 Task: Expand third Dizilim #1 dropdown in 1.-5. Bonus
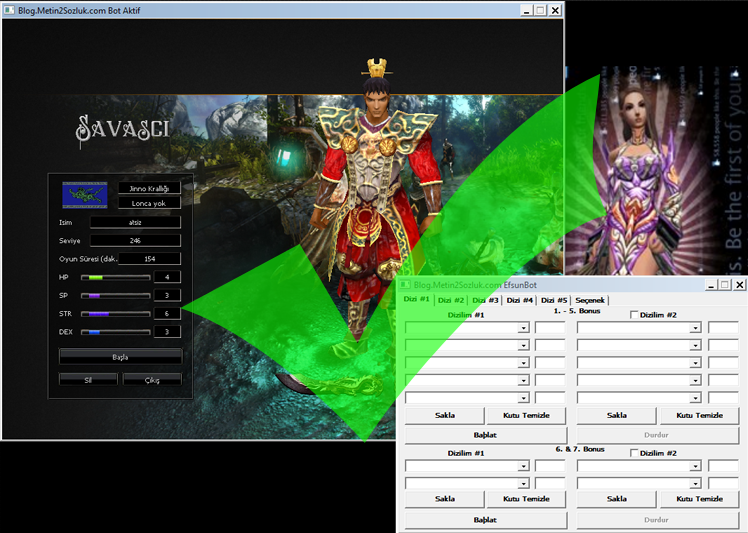(523, 363)
